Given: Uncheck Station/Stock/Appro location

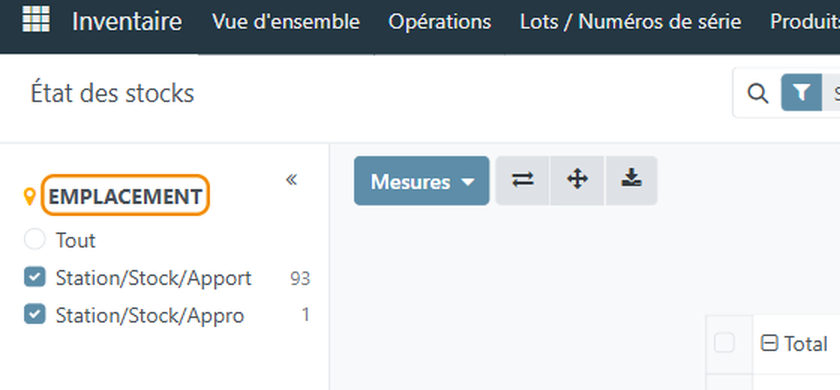Looking at the screenshot, I should 35,314.
